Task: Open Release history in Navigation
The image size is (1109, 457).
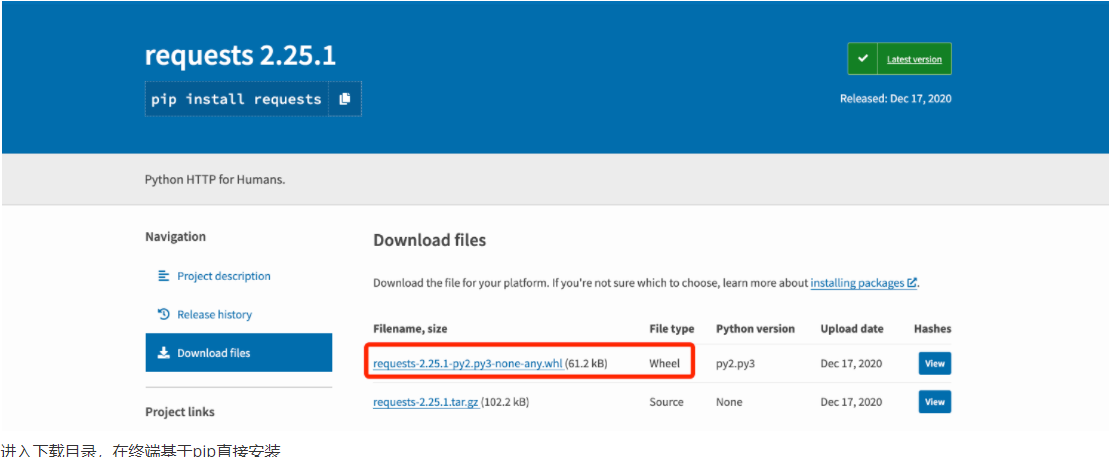Action: 214,314
